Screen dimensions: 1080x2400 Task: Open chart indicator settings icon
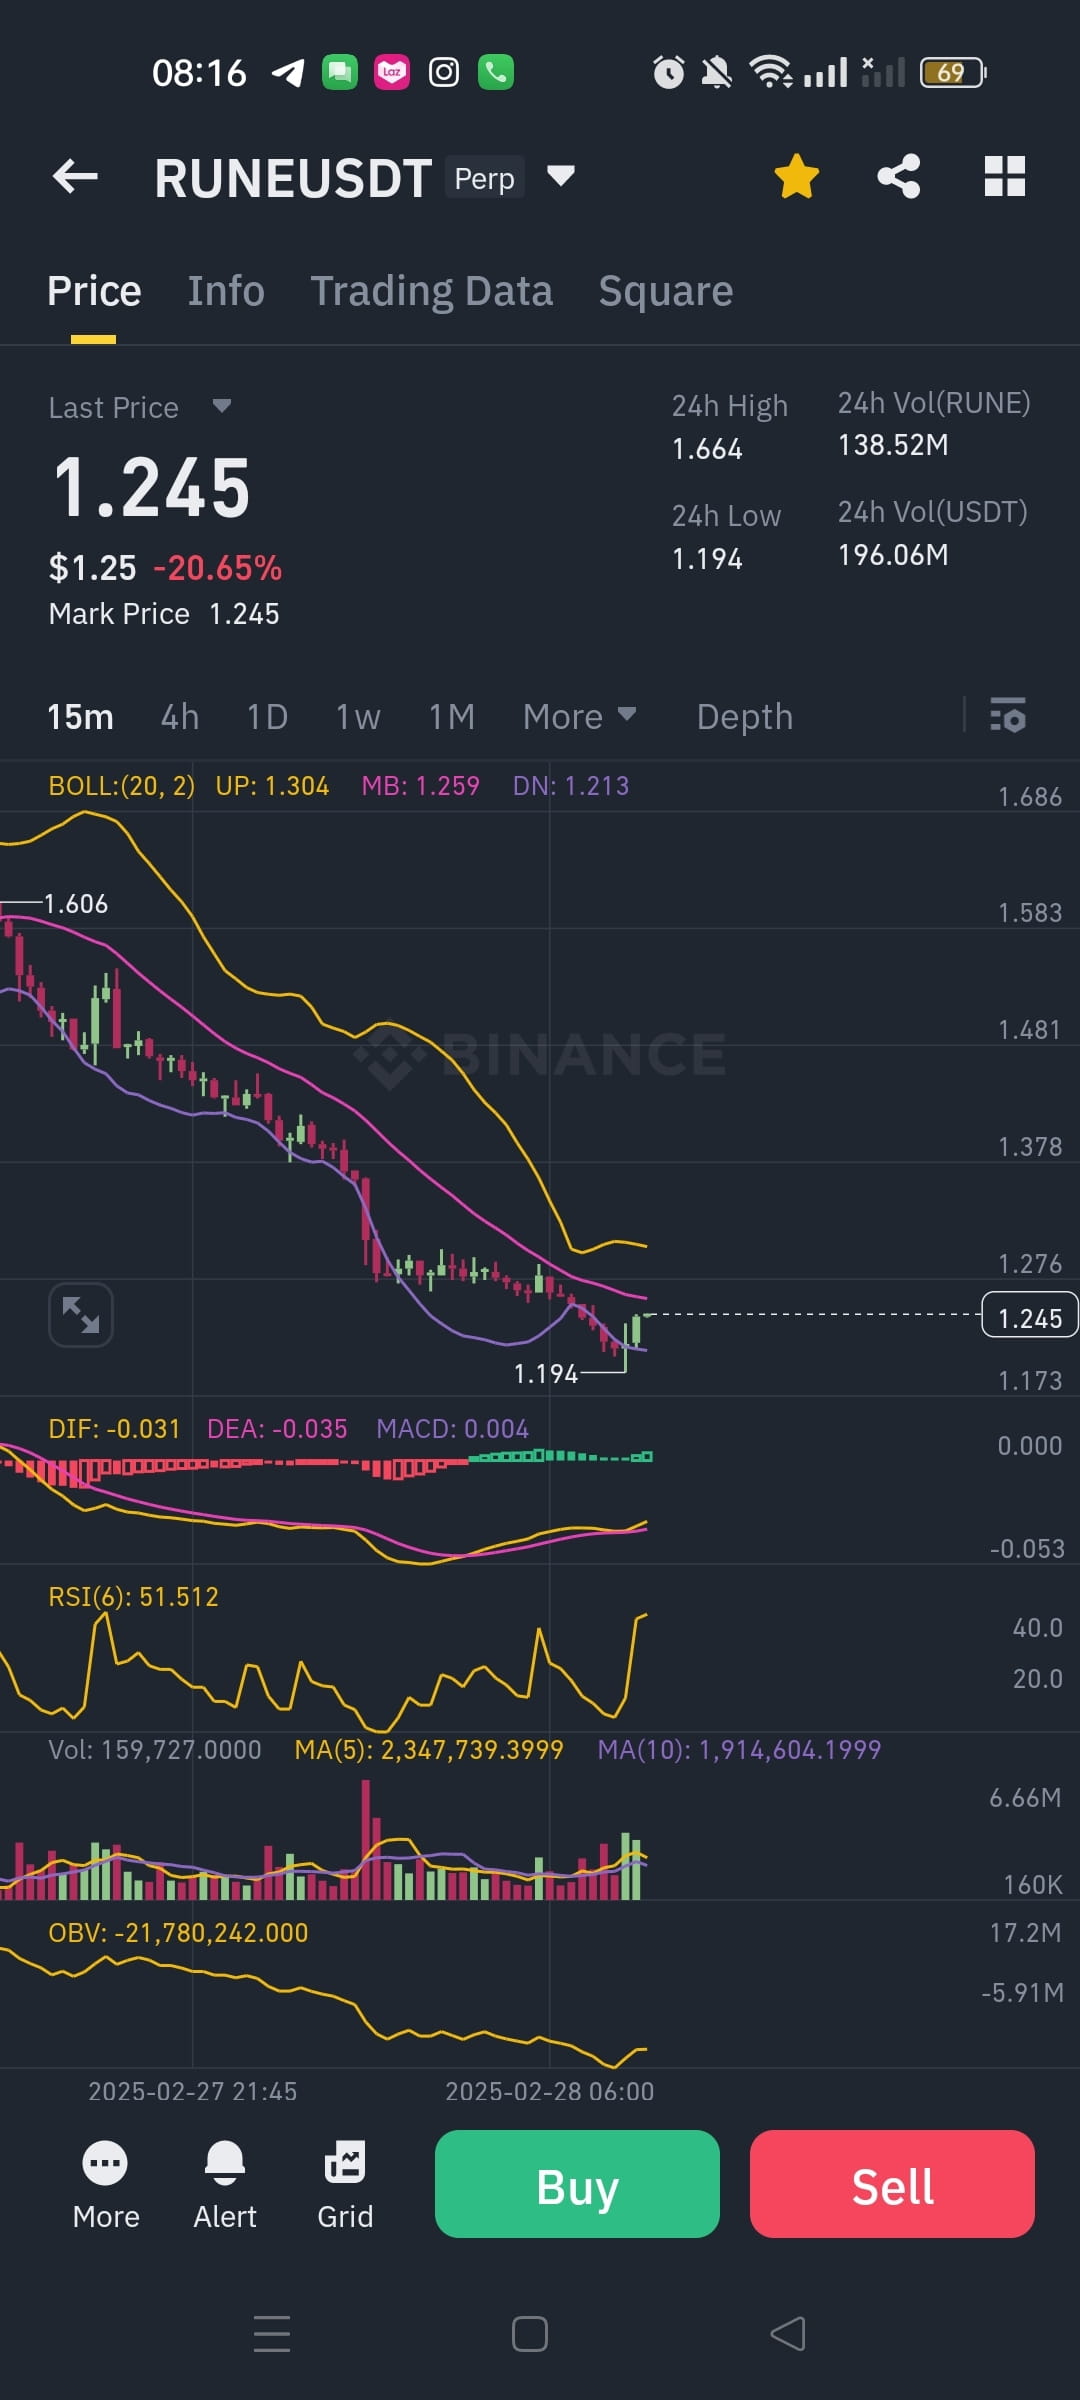click(x=1007, y=716)
